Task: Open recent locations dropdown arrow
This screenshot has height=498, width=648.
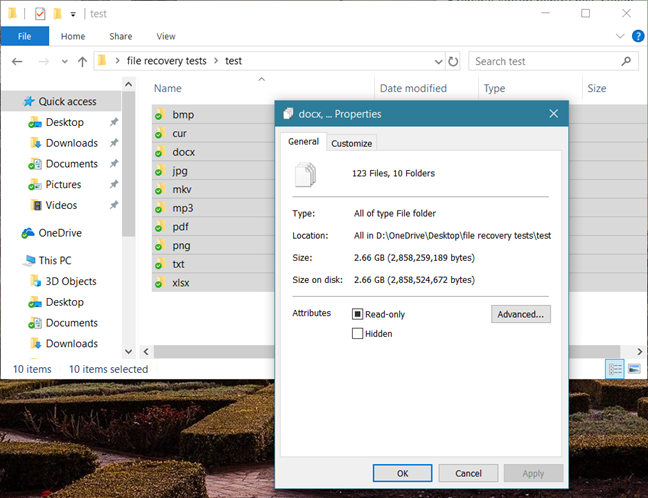Action: 64,62
